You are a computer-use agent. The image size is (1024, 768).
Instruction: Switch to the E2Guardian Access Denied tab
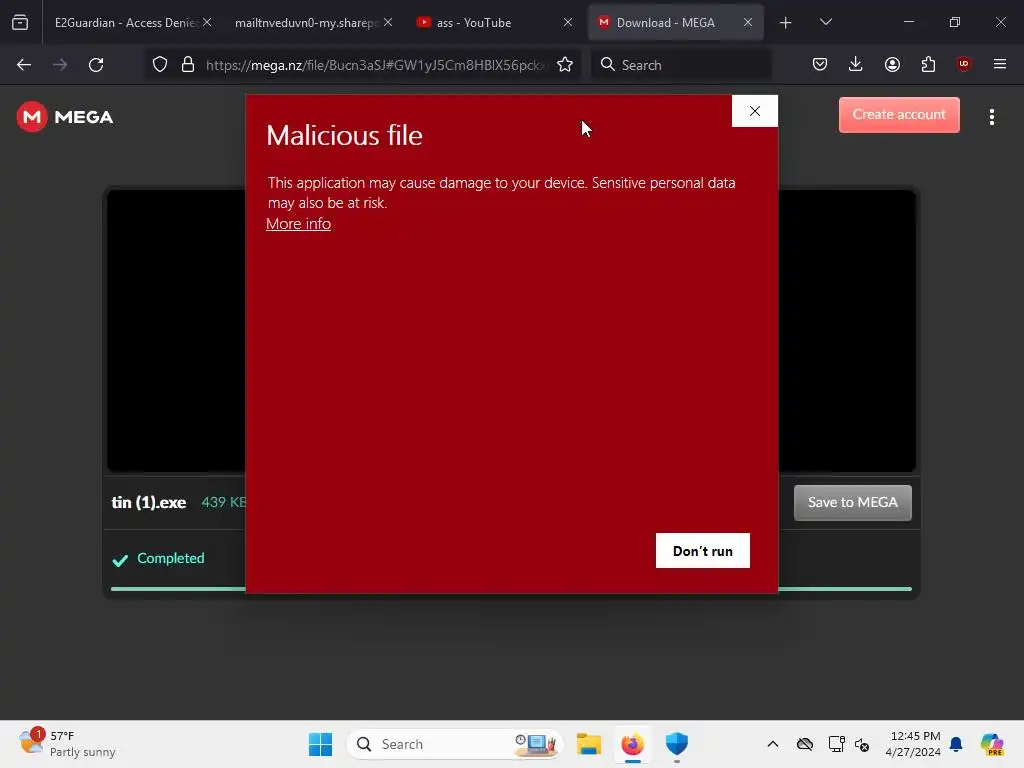click(124, 23)
